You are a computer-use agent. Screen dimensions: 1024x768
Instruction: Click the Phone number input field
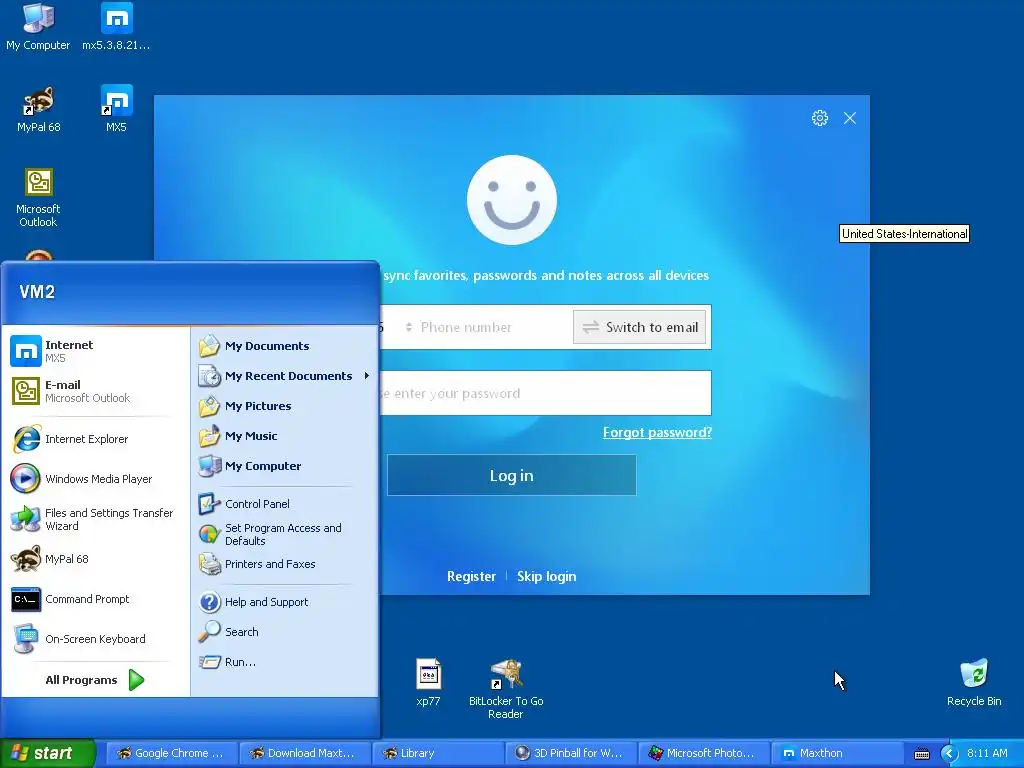tap(493, 327)
